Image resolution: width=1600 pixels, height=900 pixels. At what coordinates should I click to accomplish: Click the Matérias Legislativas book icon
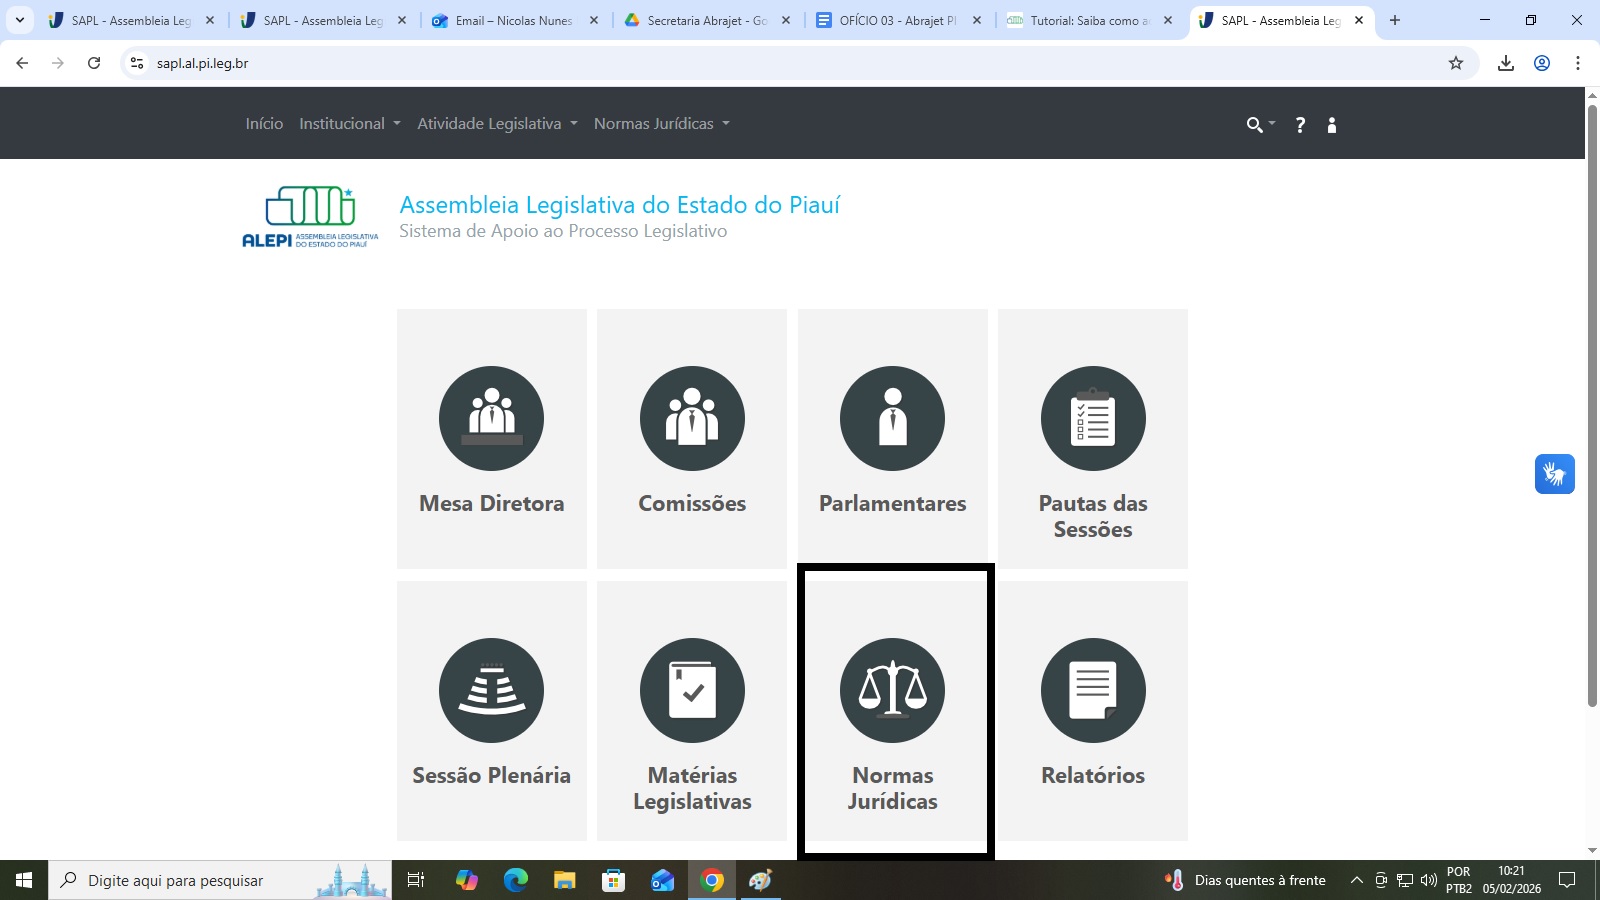[x=692, y=691]
